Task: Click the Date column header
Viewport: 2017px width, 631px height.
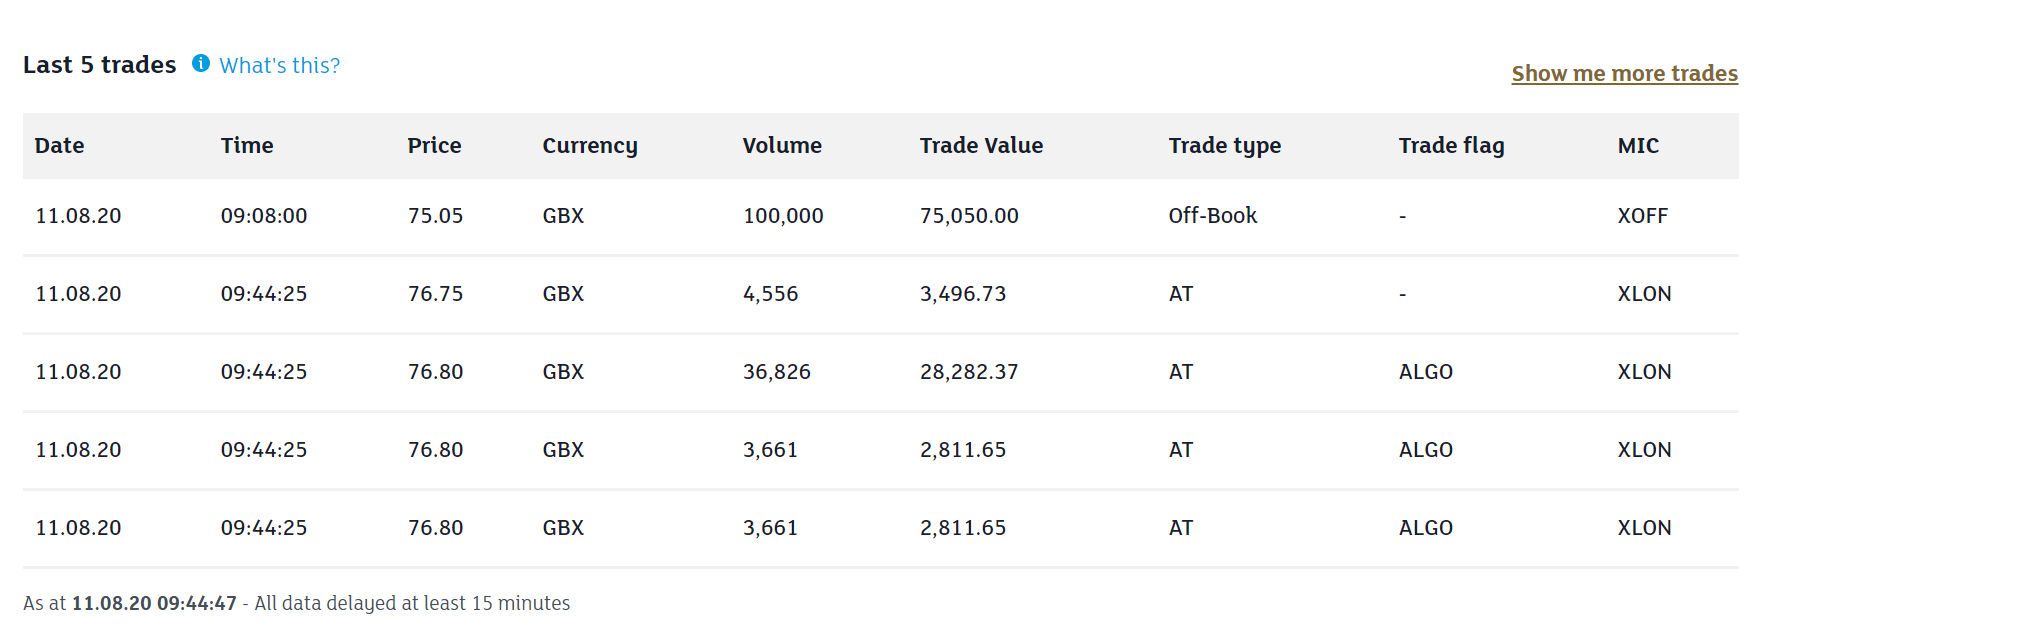Action: pyautogui.click(x=59, y=146)
